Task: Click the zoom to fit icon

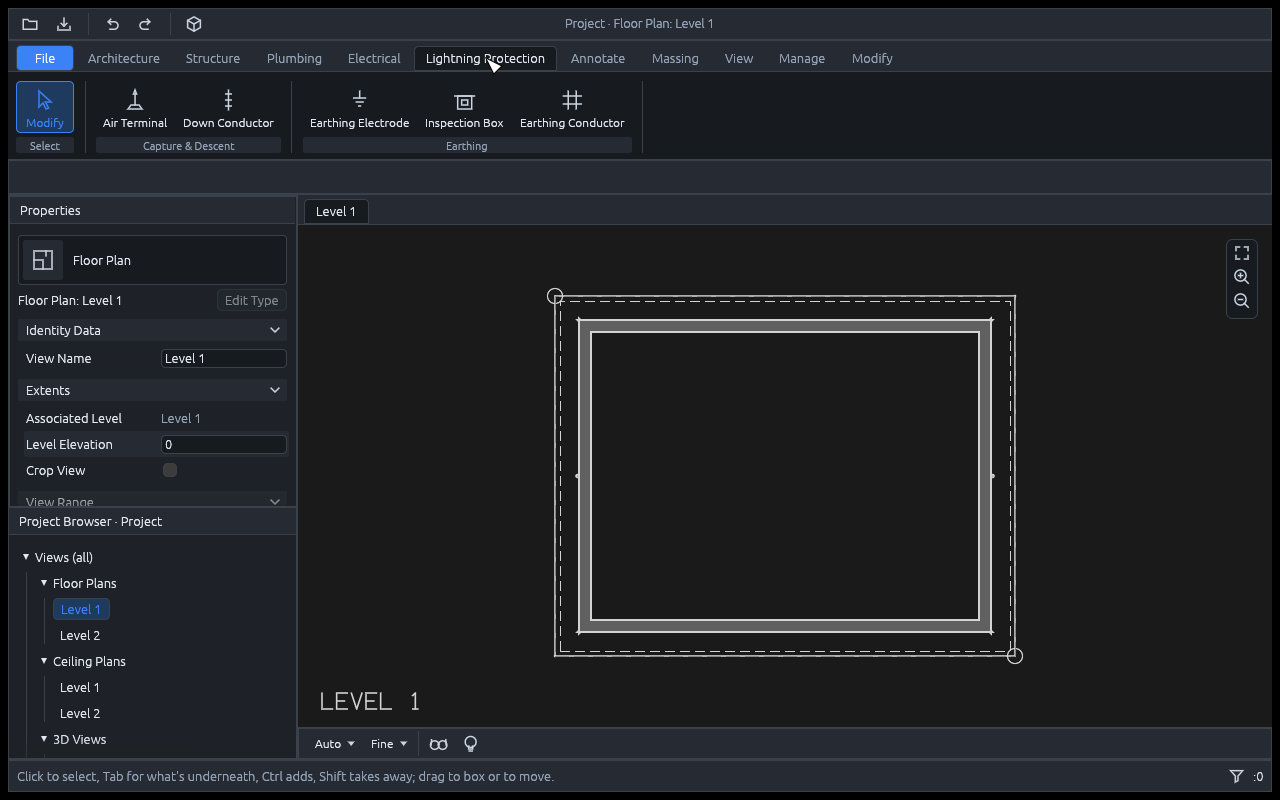Action: (1242, 253)
